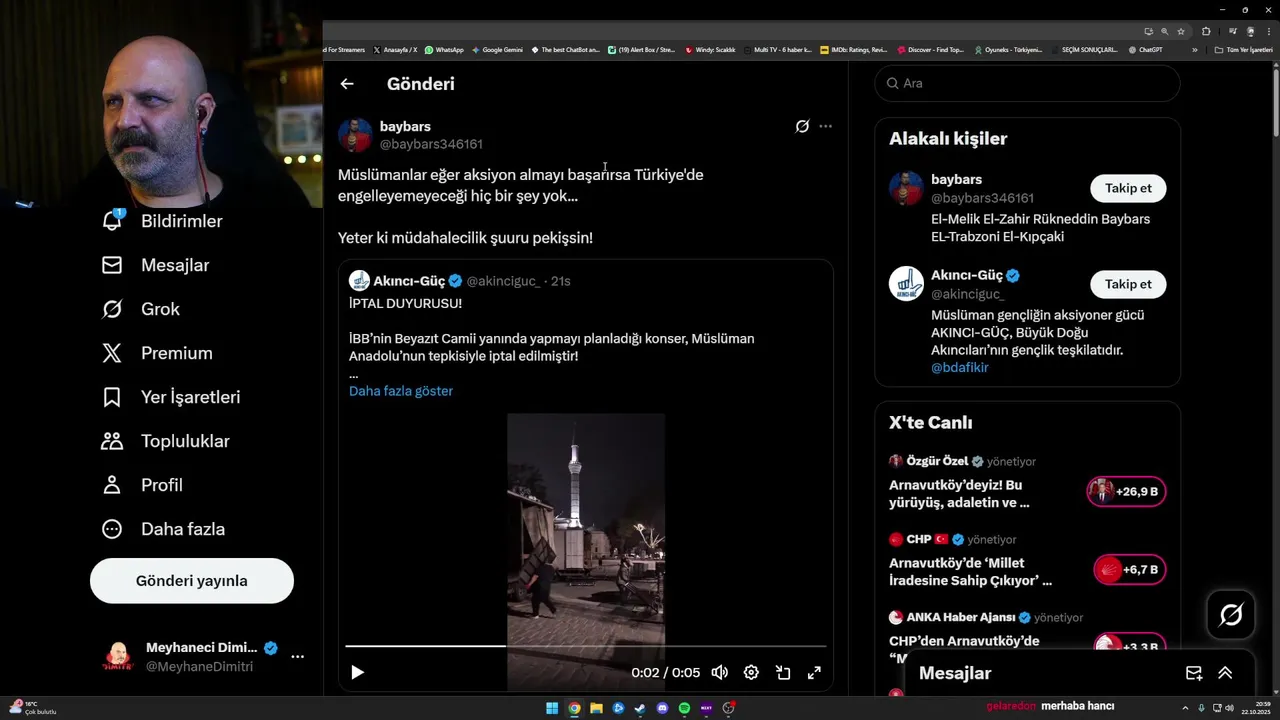Play the video in the quoted post

tap(357, 673)
